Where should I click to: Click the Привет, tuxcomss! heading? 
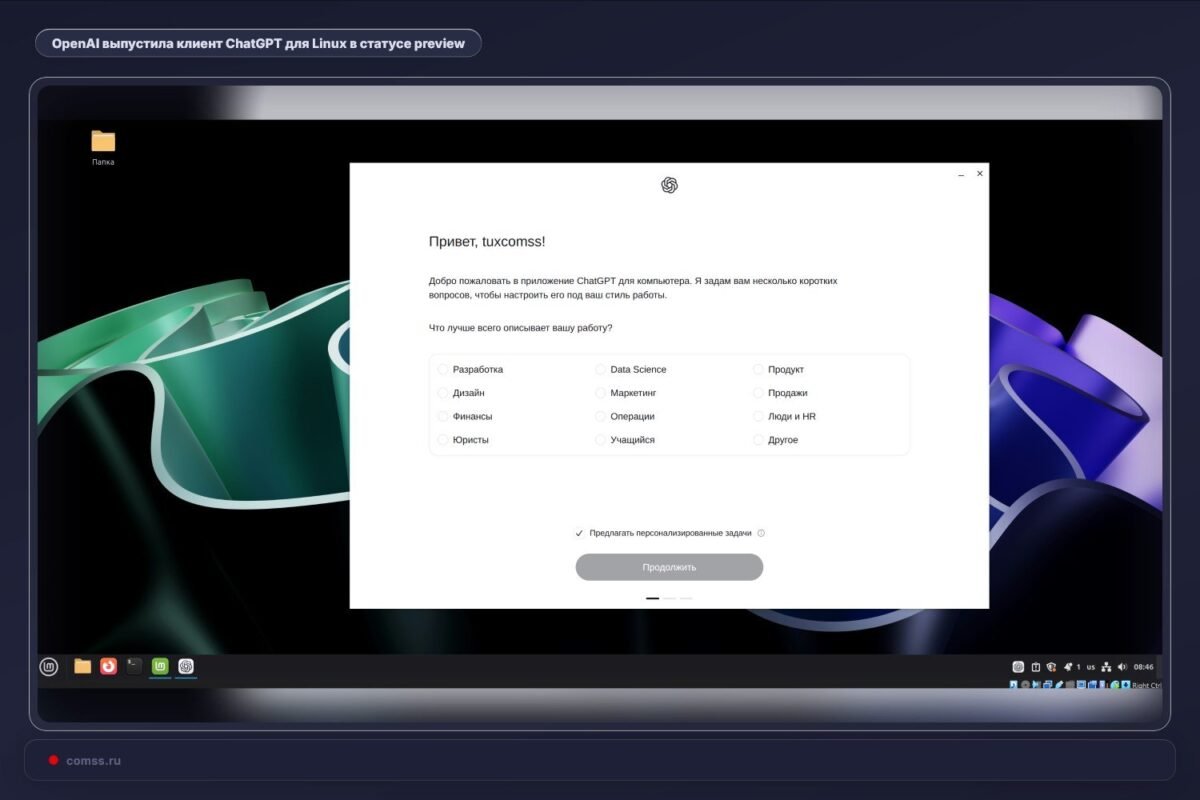pos(487,242)
